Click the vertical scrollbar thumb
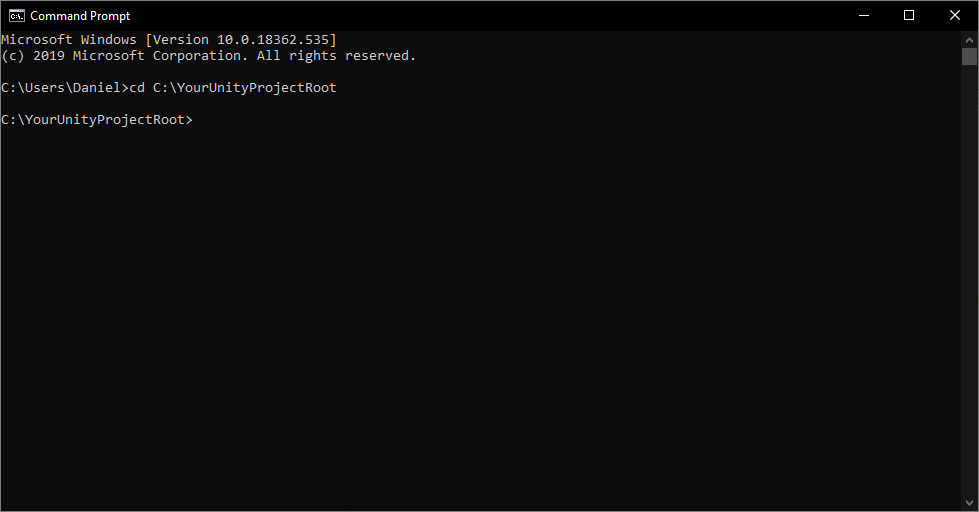This screenshot has width=979, height=512. (x=969, y=56)
